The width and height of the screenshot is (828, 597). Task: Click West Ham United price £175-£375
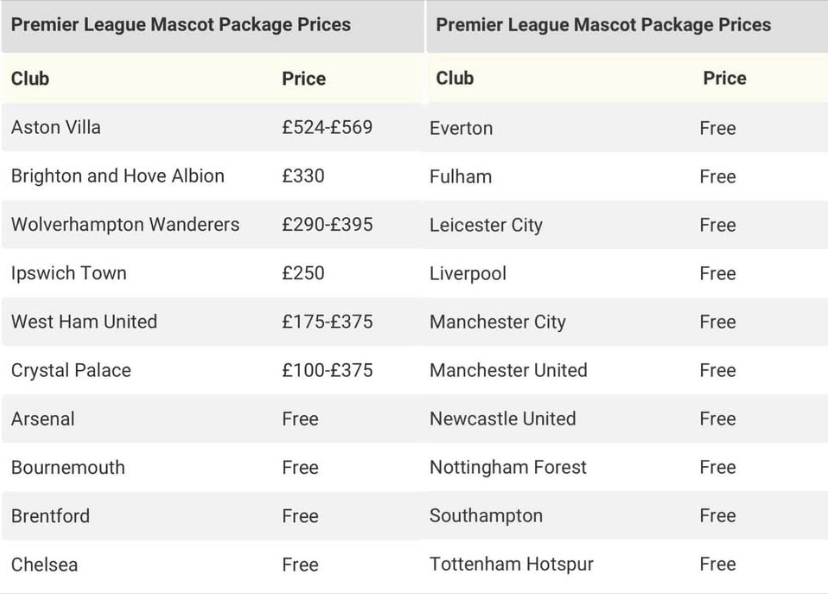click(327, 321)
